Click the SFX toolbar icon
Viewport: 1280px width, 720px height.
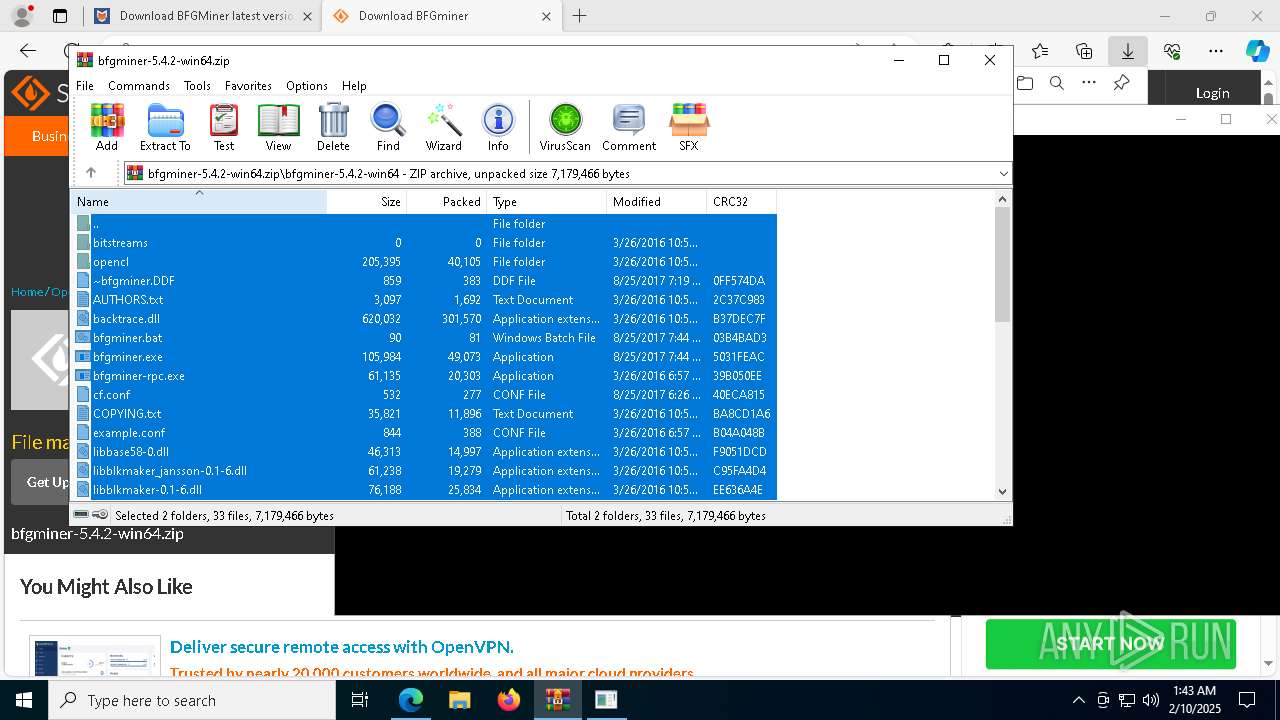point(689,127)
